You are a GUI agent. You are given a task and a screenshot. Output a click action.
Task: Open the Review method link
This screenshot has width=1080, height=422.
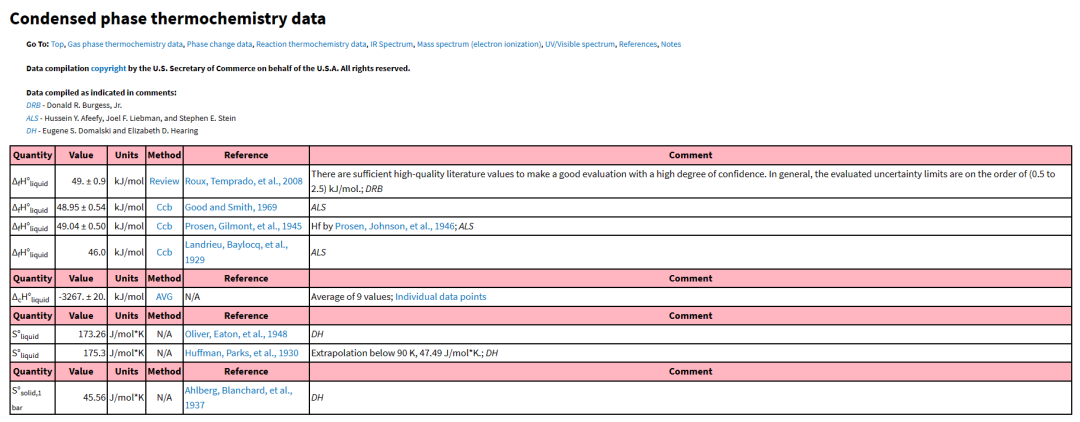coord(164,181)
